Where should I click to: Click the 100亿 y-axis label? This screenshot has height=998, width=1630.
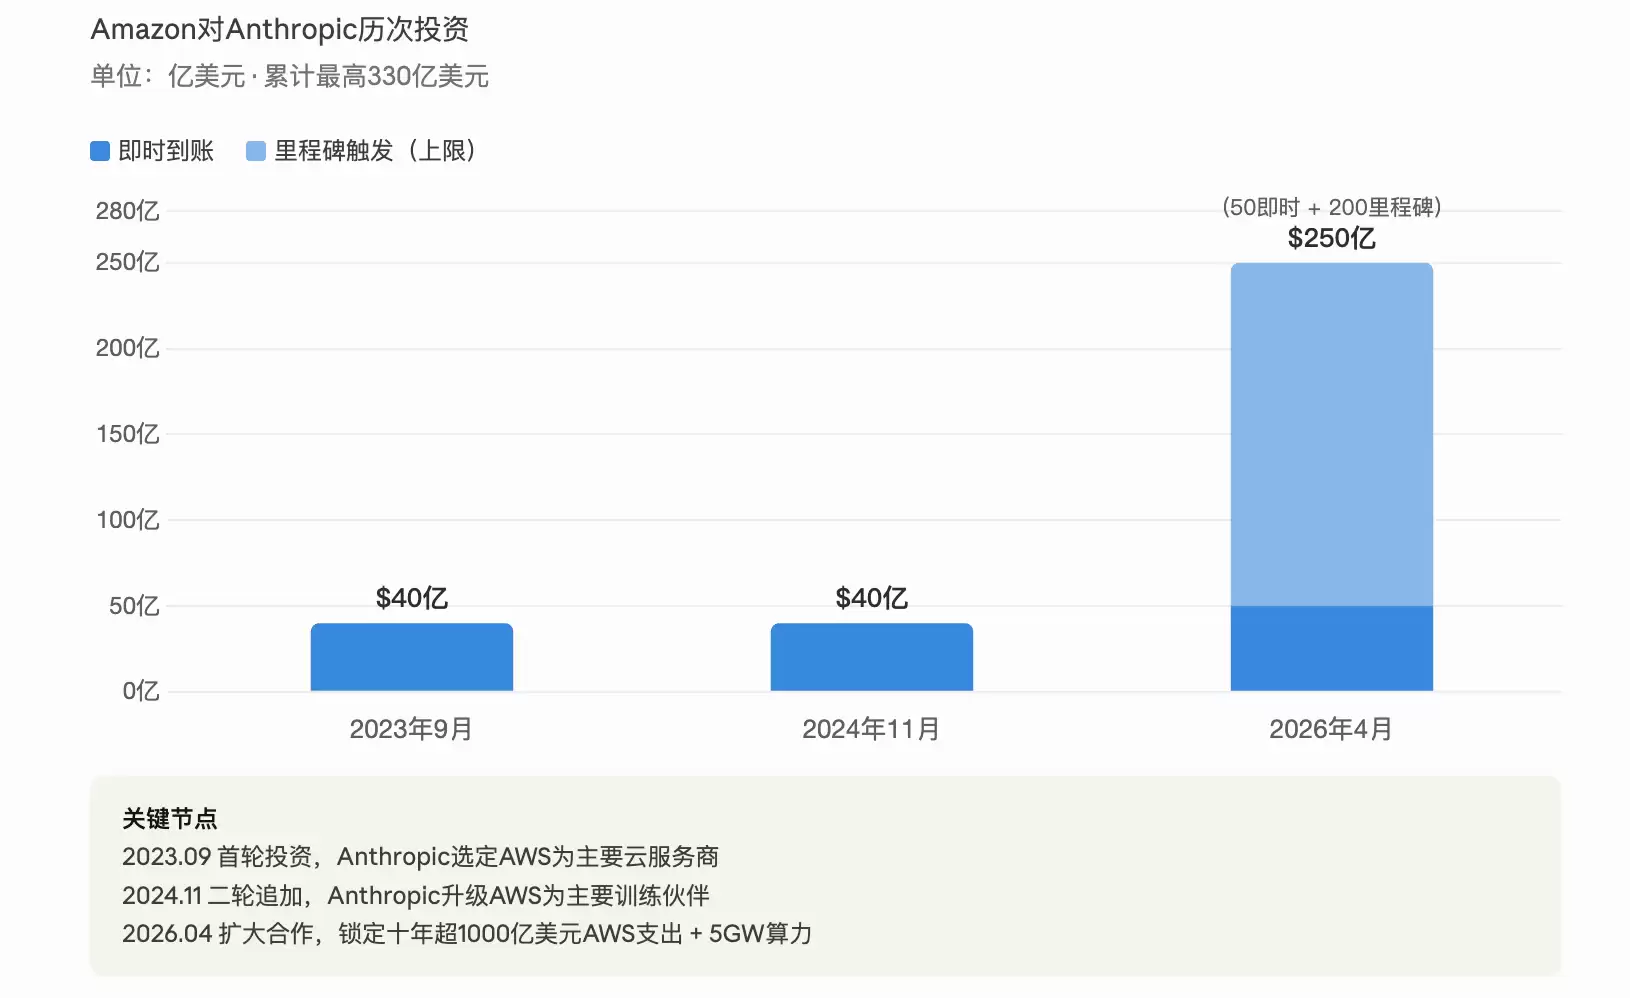(127, 520)
